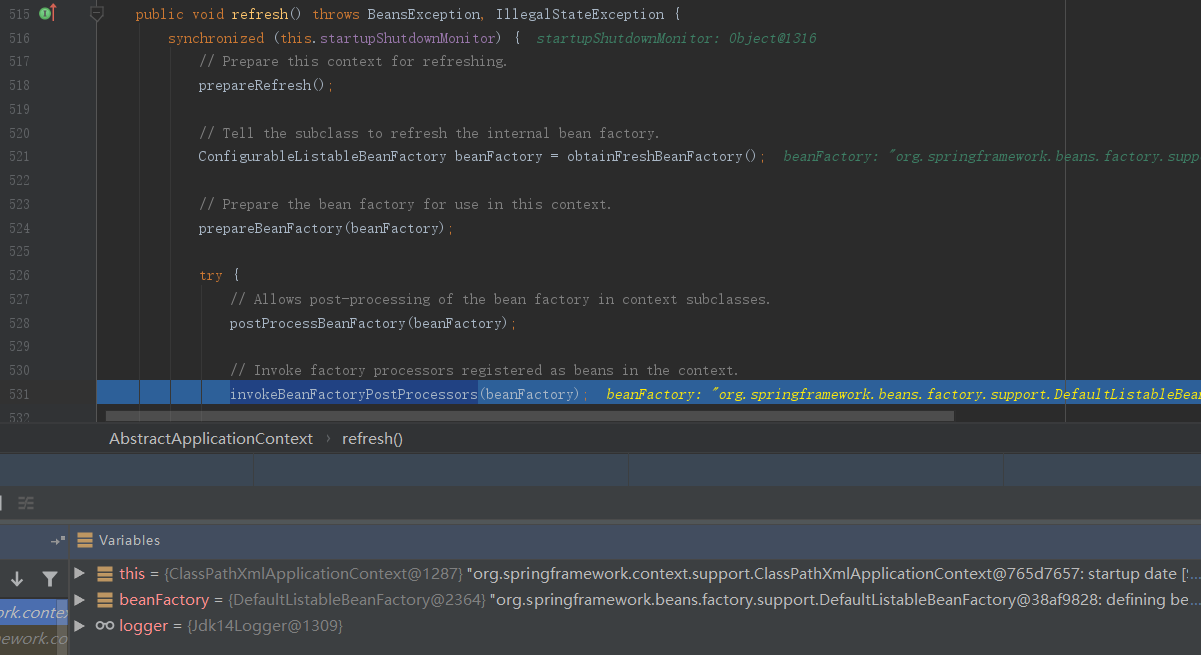This screenshot has height=655, width=1201.
Task: Expand the 'this' variable node
Action: click(x=80, y=574)
